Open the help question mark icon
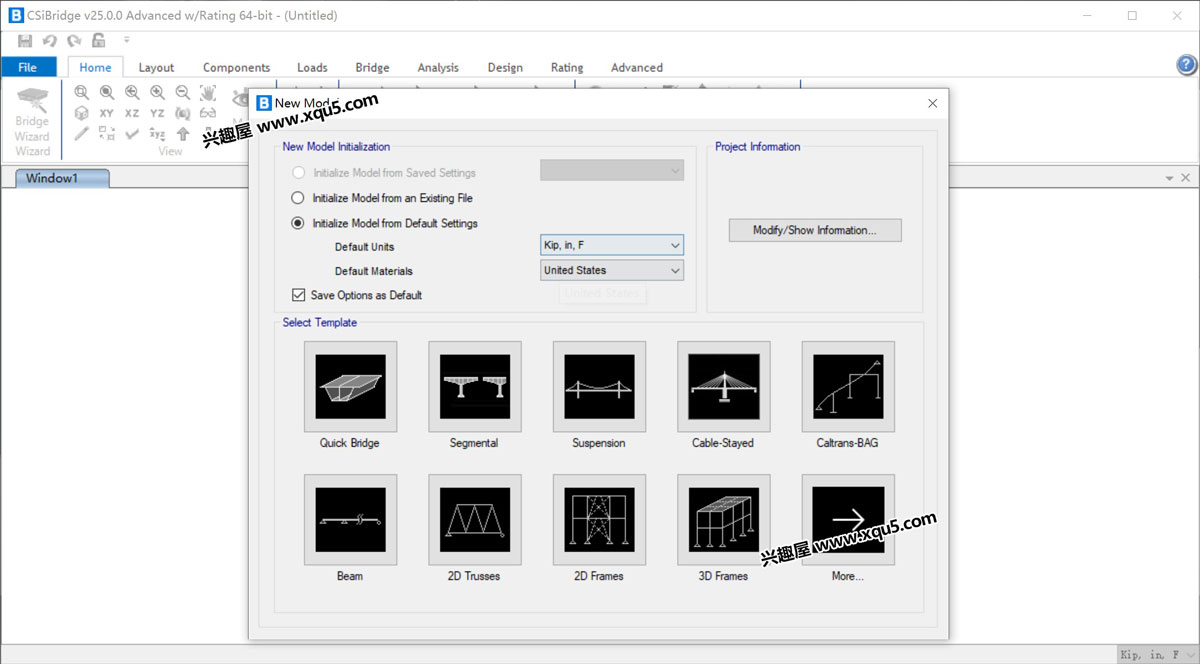 pyautogui.click(x=1186, y=65)
